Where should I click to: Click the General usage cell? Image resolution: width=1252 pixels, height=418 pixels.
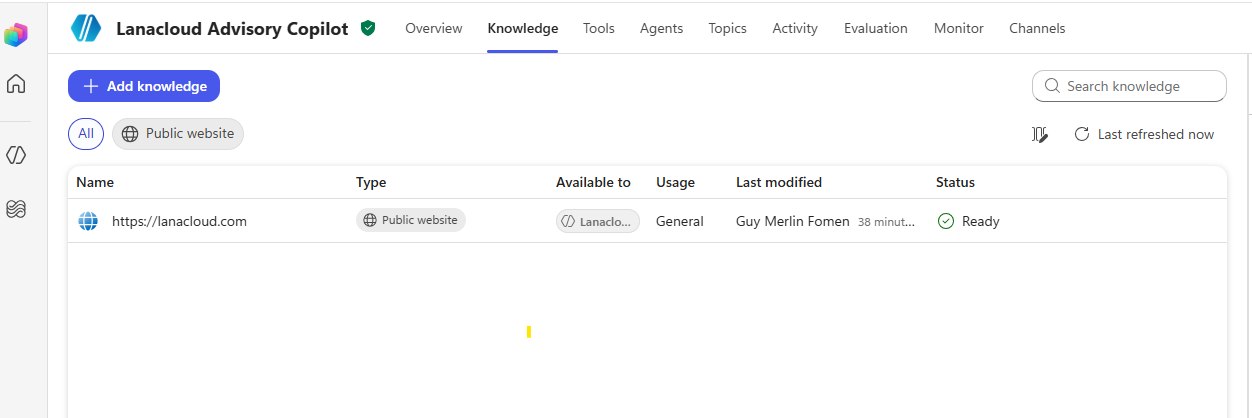[680, 221]
